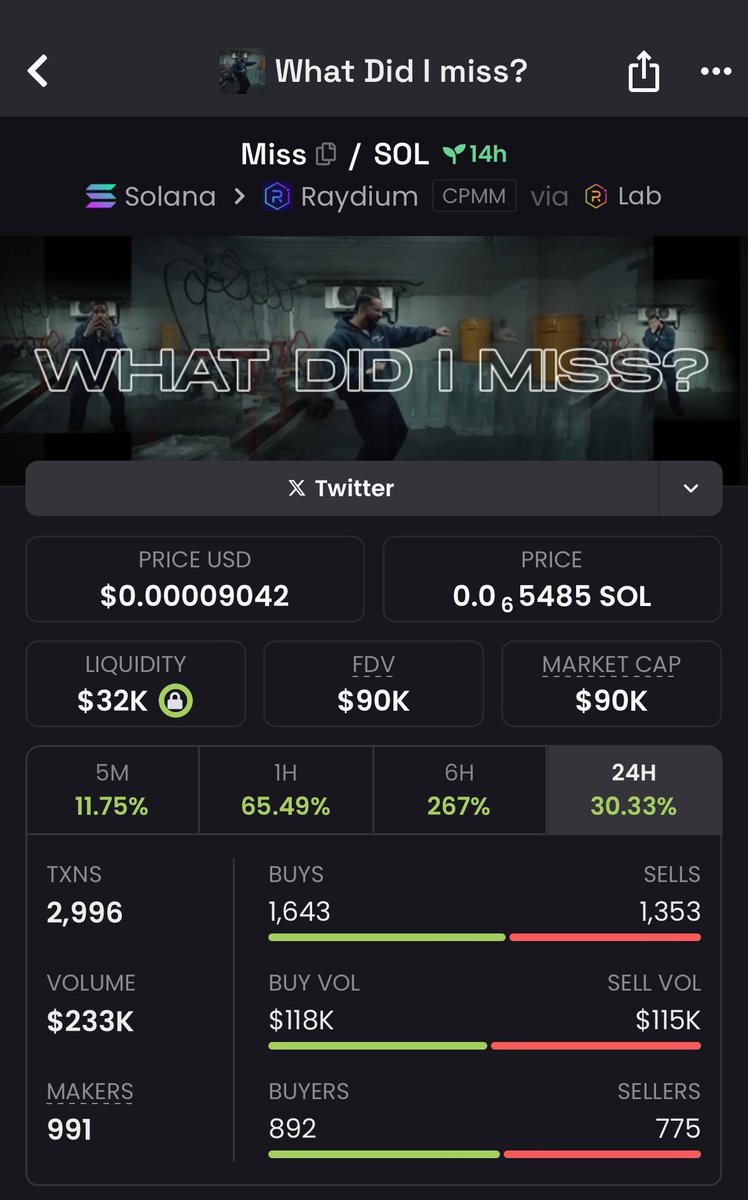Select the 6H timeframe tab

point(460,790)
